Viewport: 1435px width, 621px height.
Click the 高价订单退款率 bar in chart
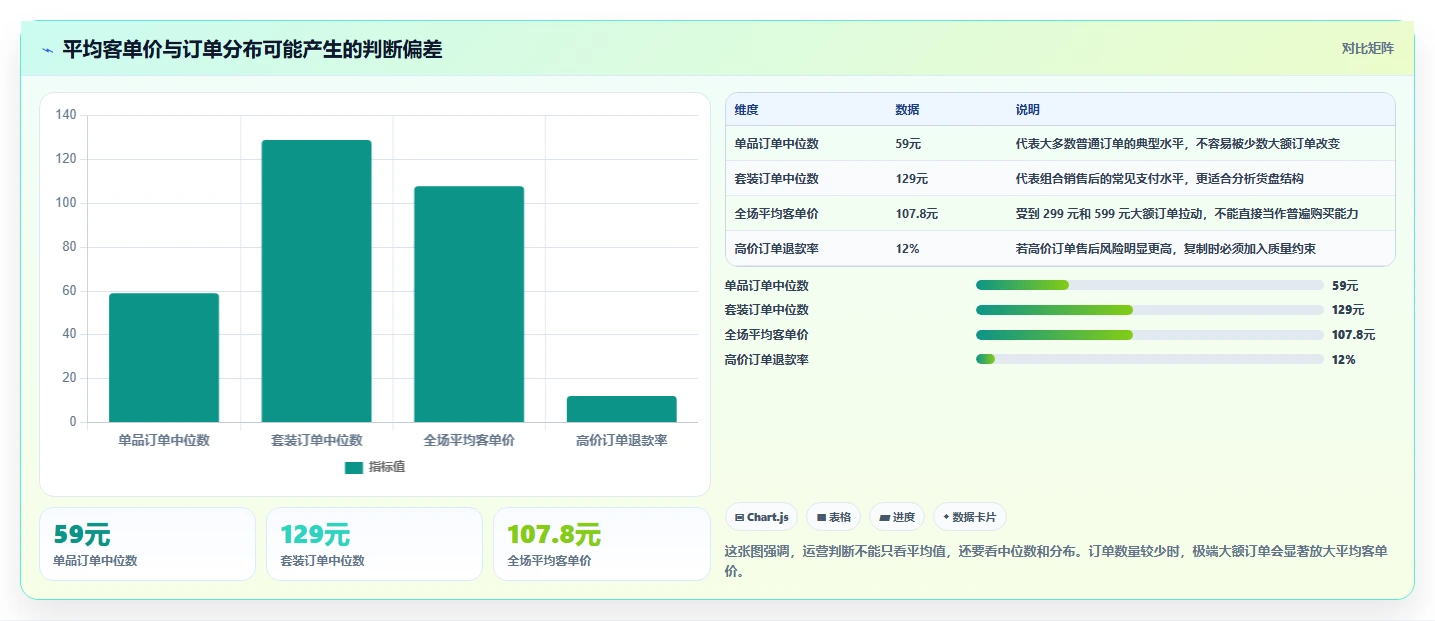tap(621, 409)
